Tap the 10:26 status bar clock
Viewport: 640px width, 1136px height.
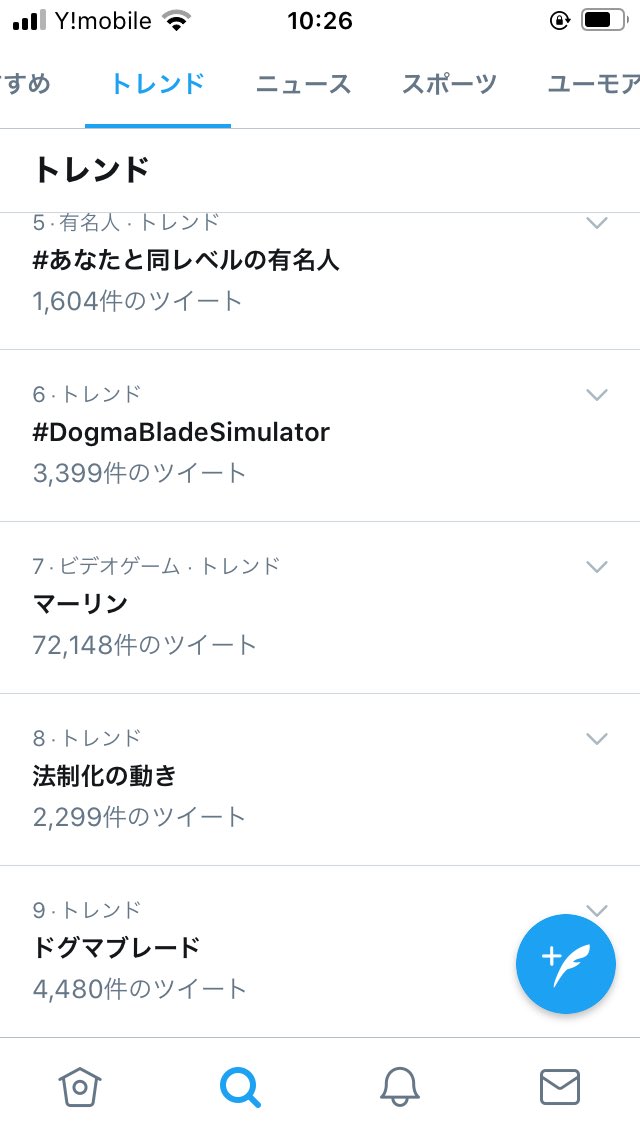tap(319, 21)
